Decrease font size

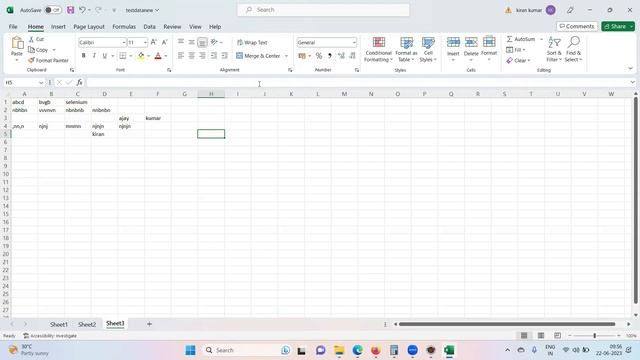[164, 42]
